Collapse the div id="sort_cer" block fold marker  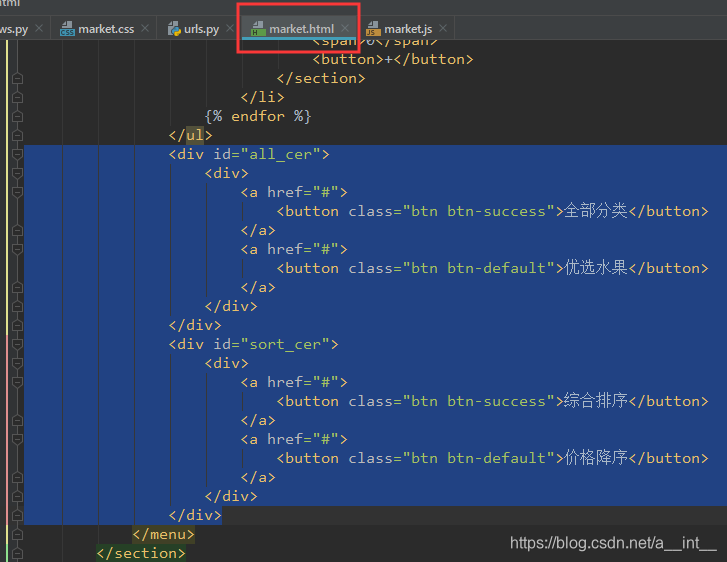(x=17, y=345)
